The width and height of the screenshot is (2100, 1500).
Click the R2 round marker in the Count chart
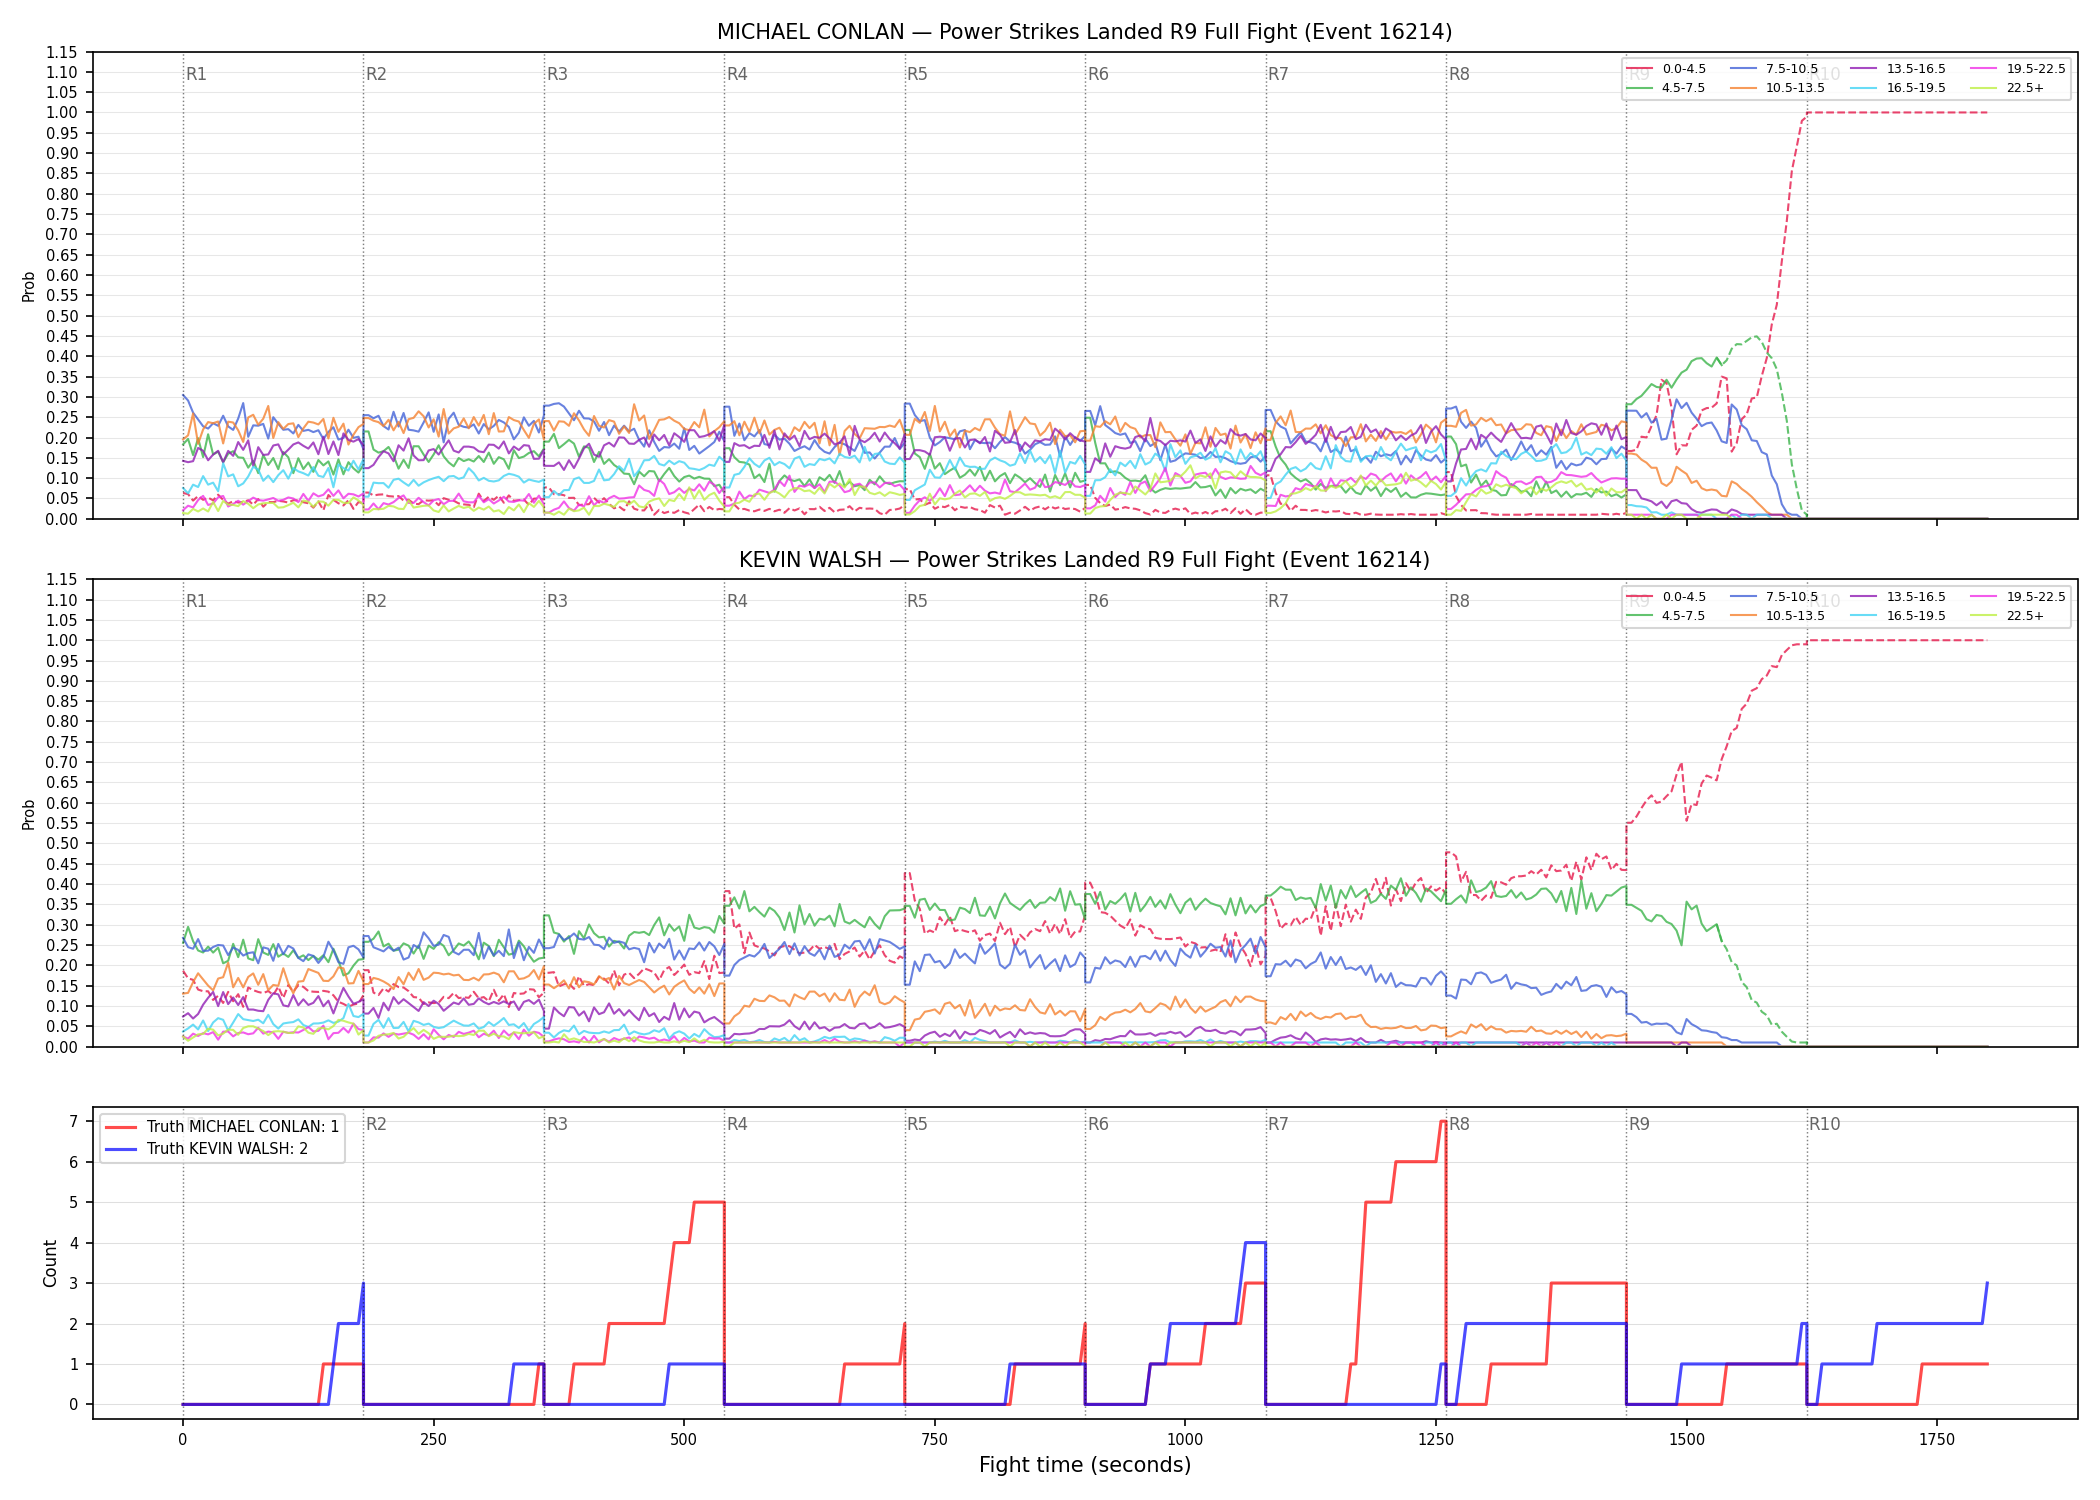[376, 1124]
